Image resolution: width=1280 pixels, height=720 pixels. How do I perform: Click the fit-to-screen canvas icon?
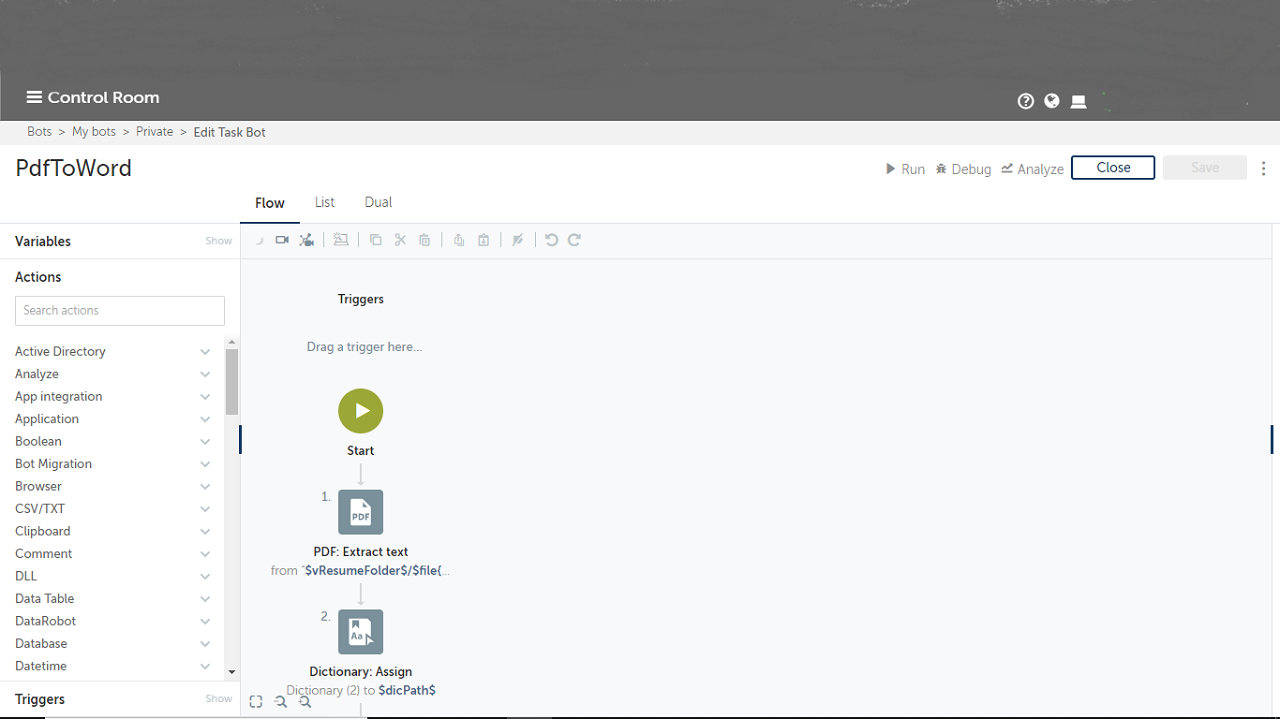256,702
